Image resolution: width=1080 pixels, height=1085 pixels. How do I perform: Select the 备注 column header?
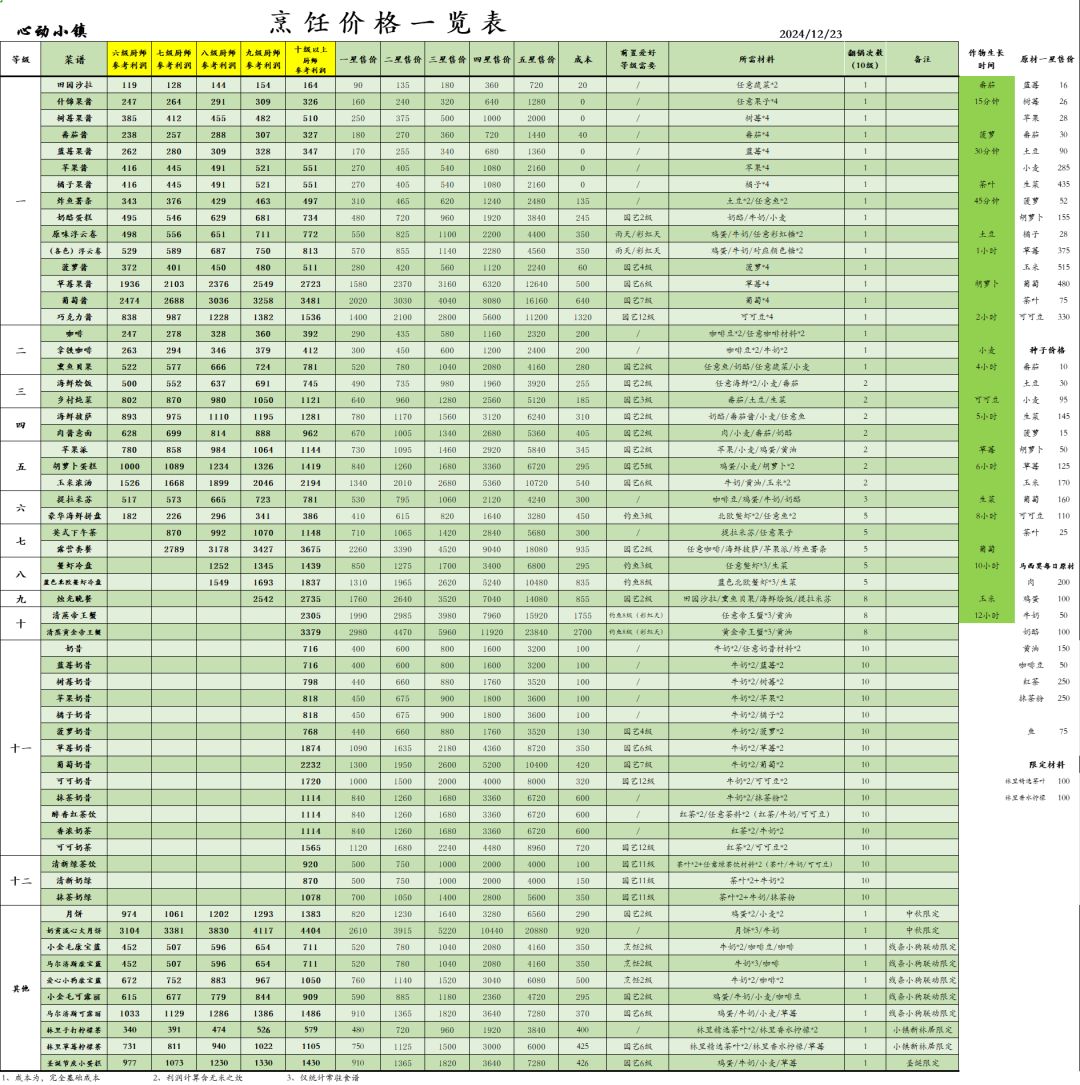[x=922, y=60]
